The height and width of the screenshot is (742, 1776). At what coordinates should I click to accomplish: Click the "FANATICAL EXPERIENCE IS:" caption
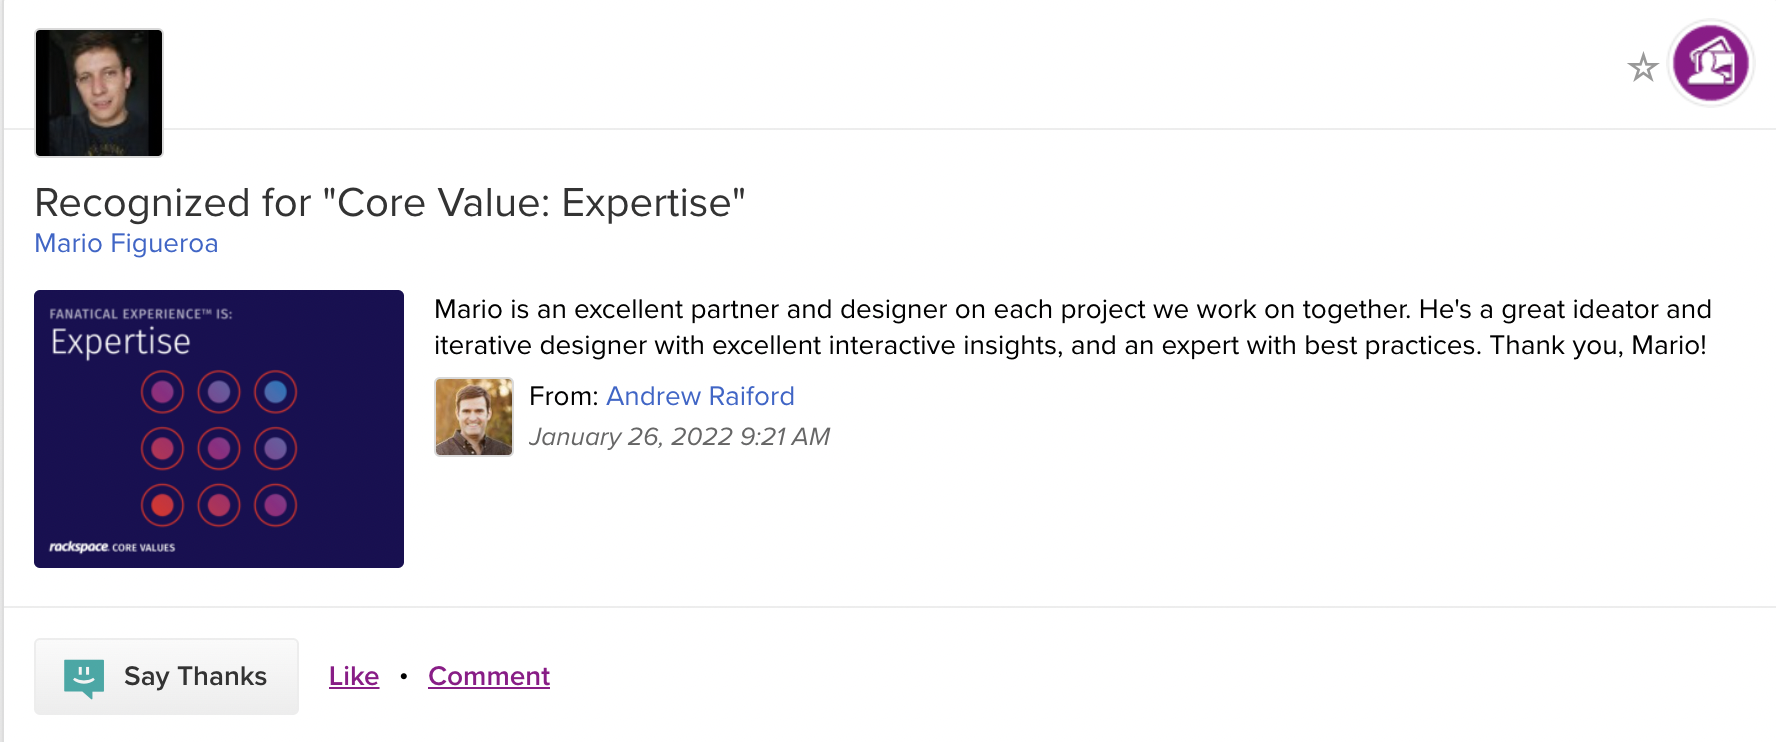[x=141, y=314]
